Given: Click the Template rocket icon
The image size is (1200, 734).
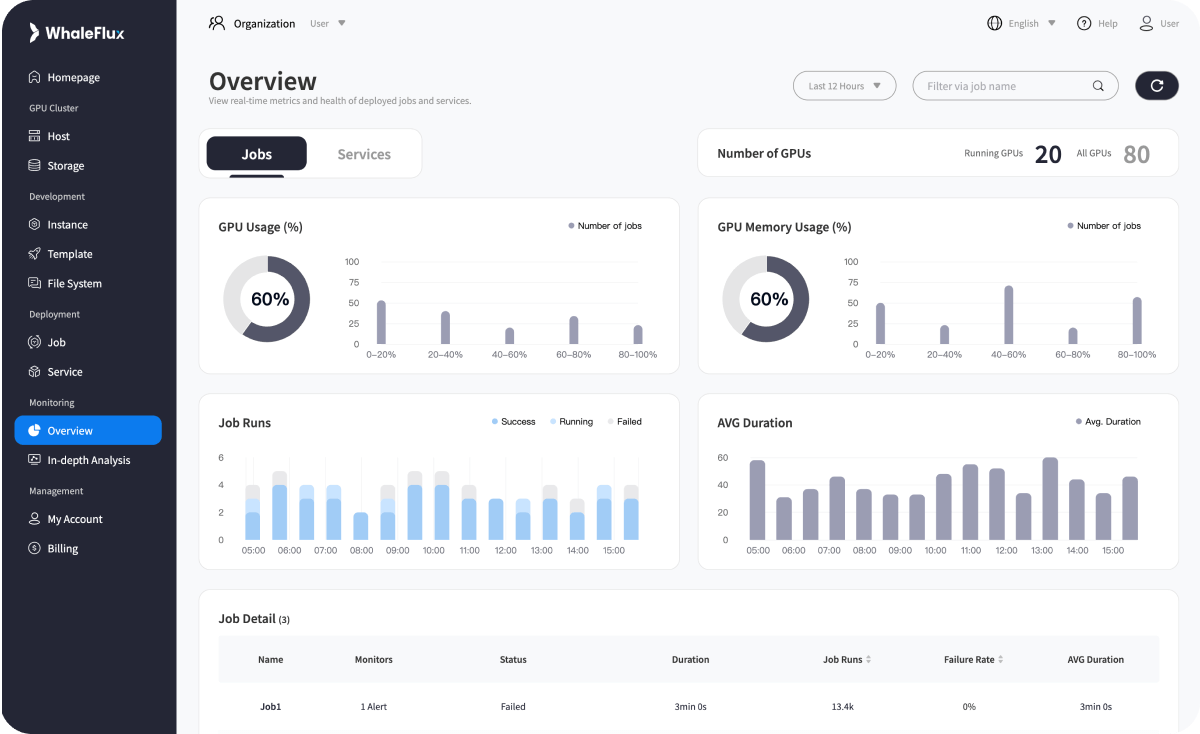Looking at the screenshot, I should [33, 253].
